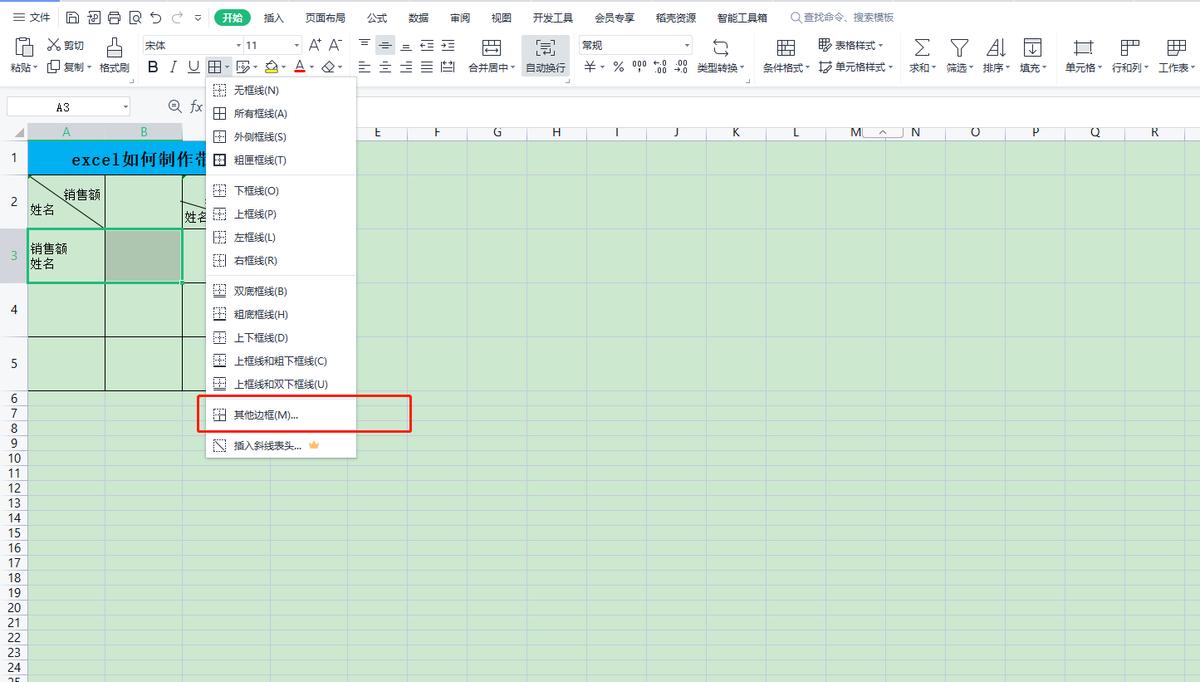The image size is (1200, 682).
Task: Click the increase font size icon
Action: tap(315, 45)
